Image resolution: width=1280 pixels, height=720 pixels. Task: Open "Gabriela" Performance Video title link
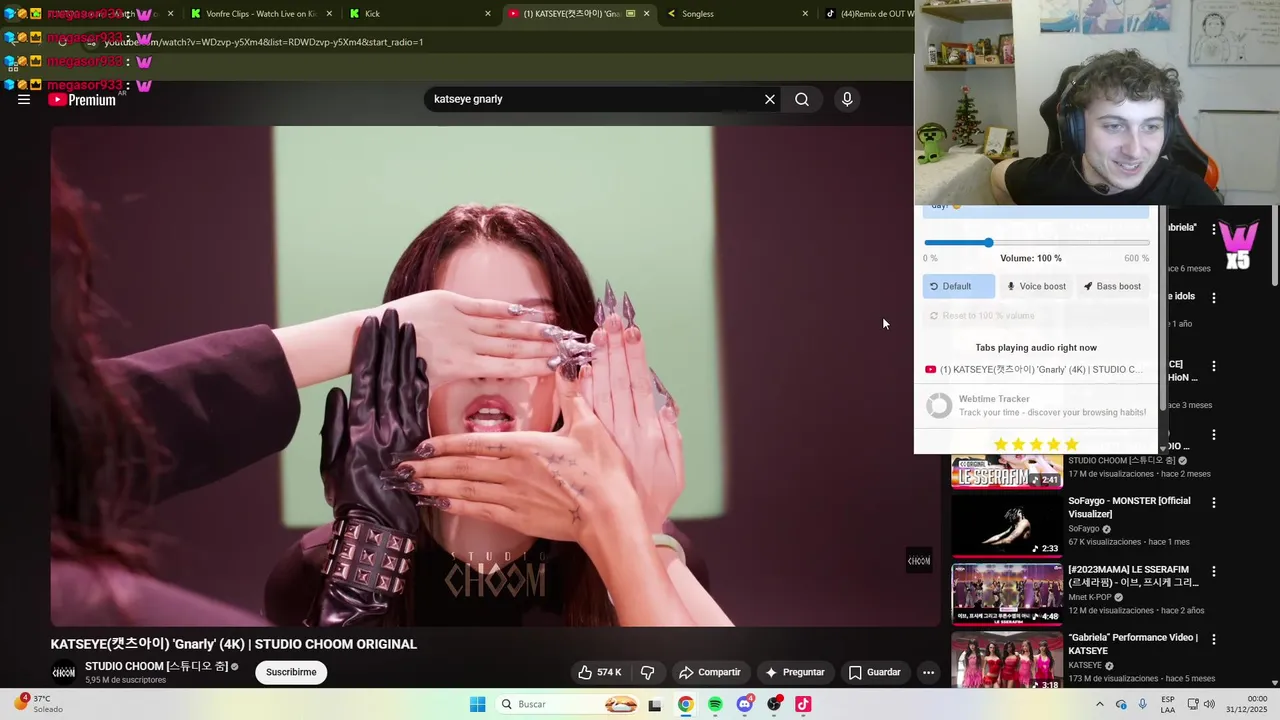pos(1133,644)
